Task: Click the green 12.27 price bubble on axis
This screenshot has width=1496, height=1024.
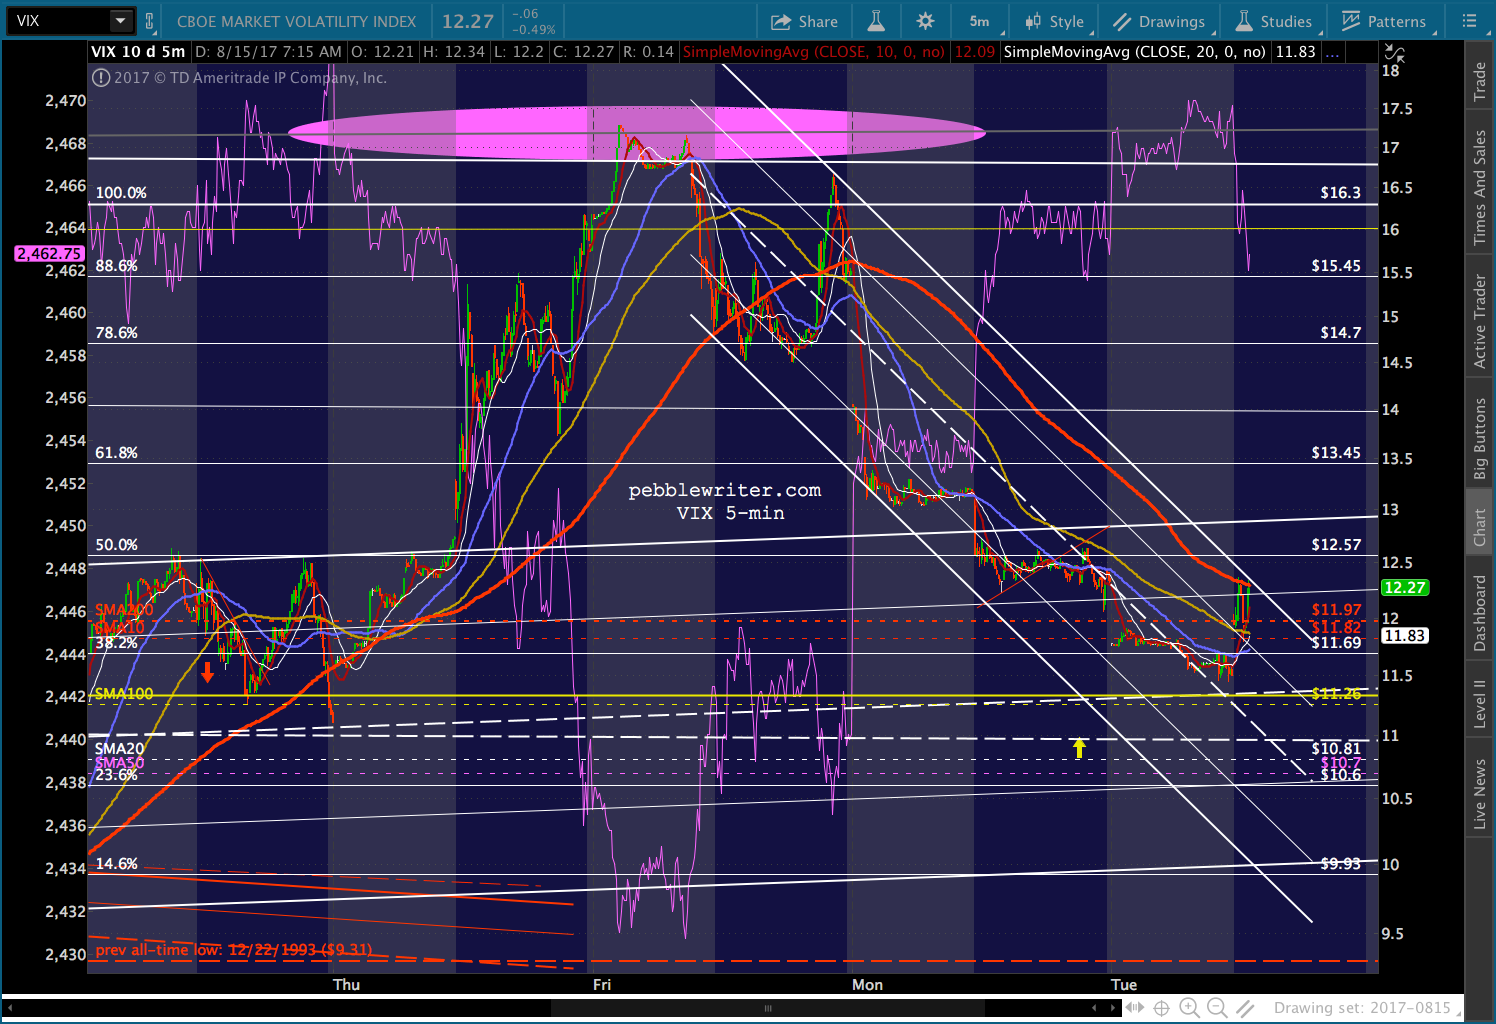Action: coord(1404,588)
